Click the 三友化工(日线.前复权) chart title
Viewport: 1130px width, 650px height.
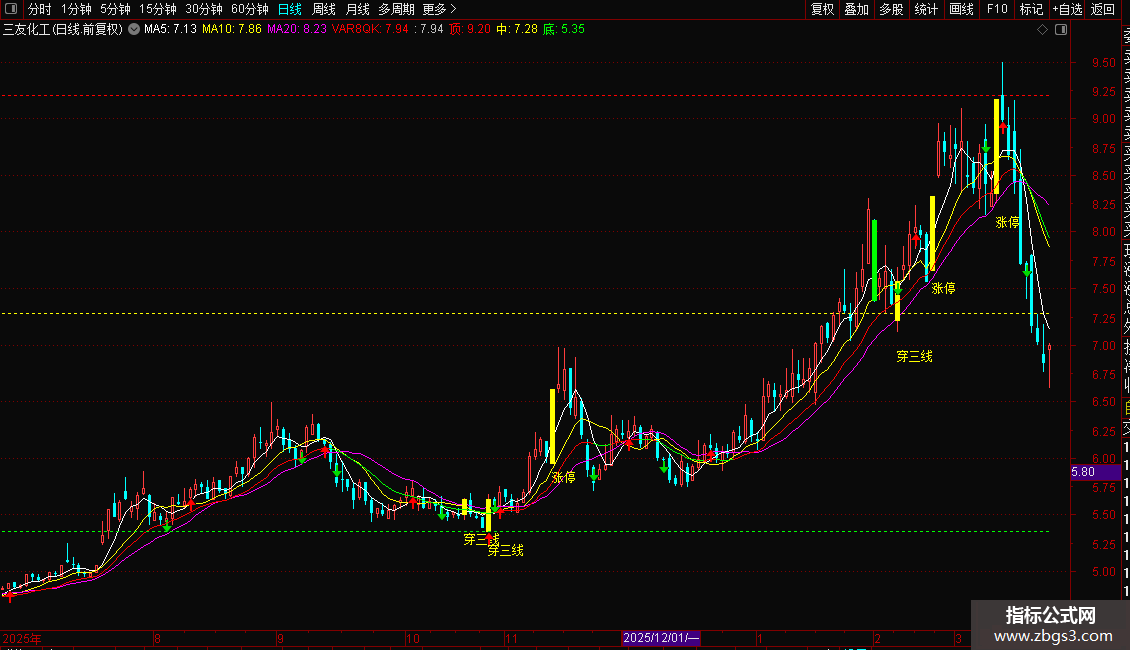[x=63, y=30]
